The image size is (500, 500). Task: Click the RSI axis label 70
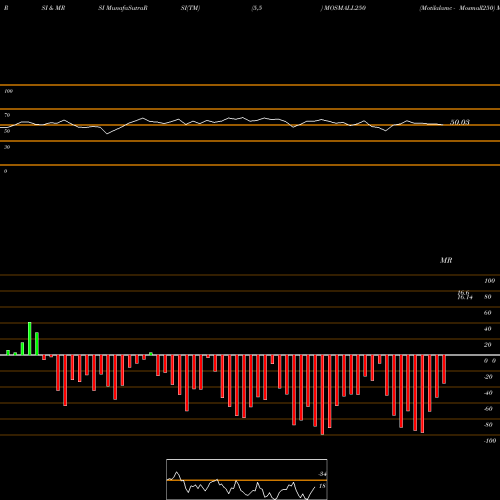7,115
